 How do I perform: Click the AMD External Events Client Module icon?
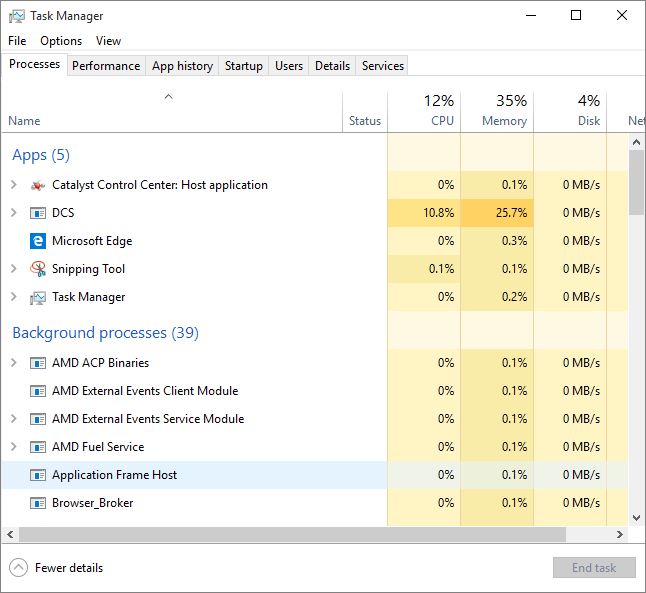point(38,391)
